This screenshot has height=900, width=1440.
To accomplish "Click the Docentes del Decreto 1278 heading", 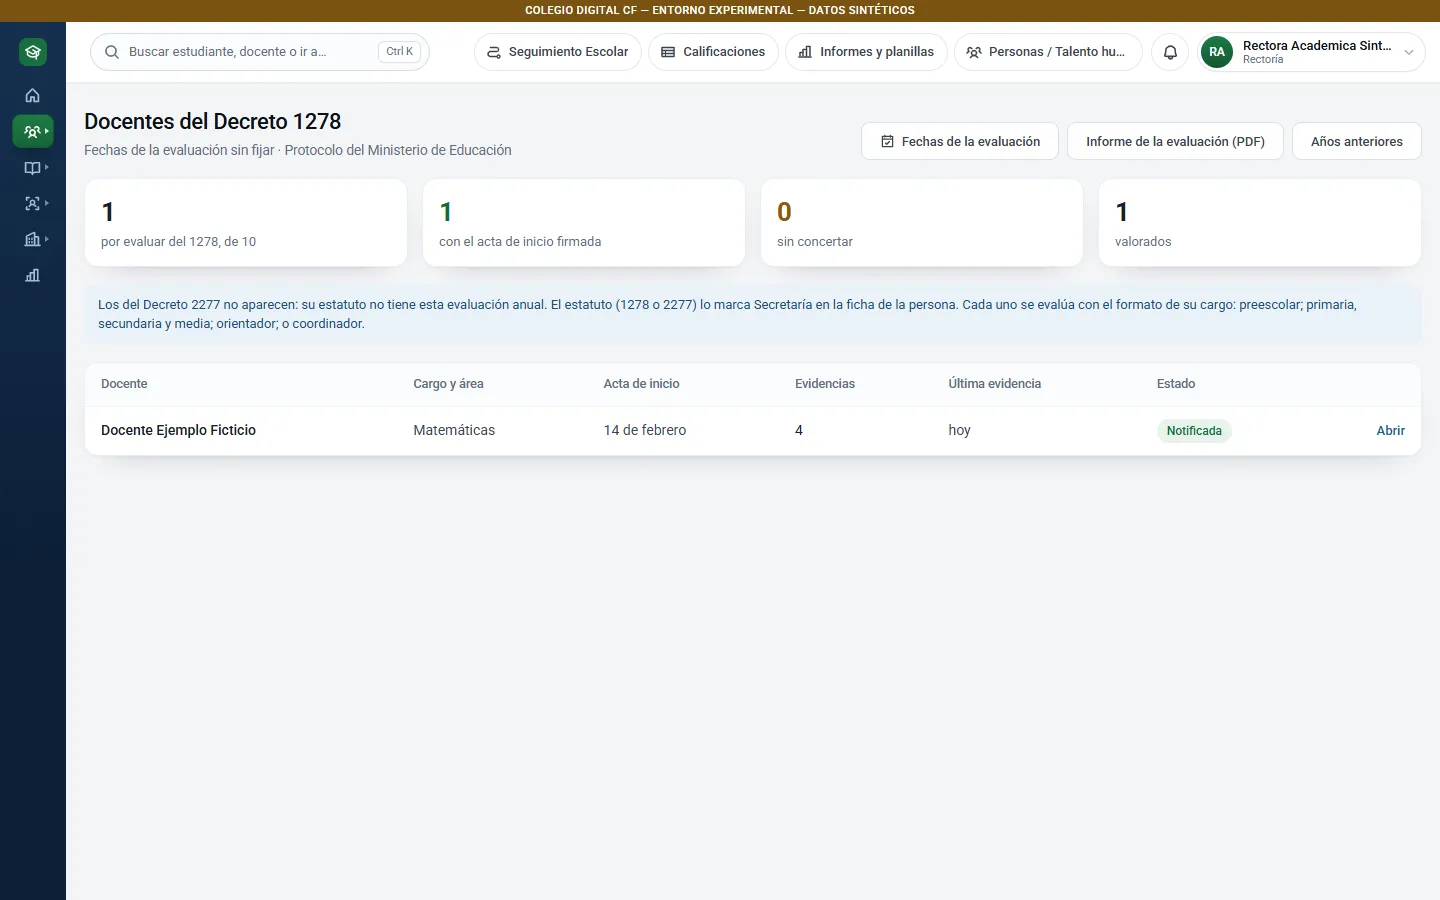I will pos(213,122).
